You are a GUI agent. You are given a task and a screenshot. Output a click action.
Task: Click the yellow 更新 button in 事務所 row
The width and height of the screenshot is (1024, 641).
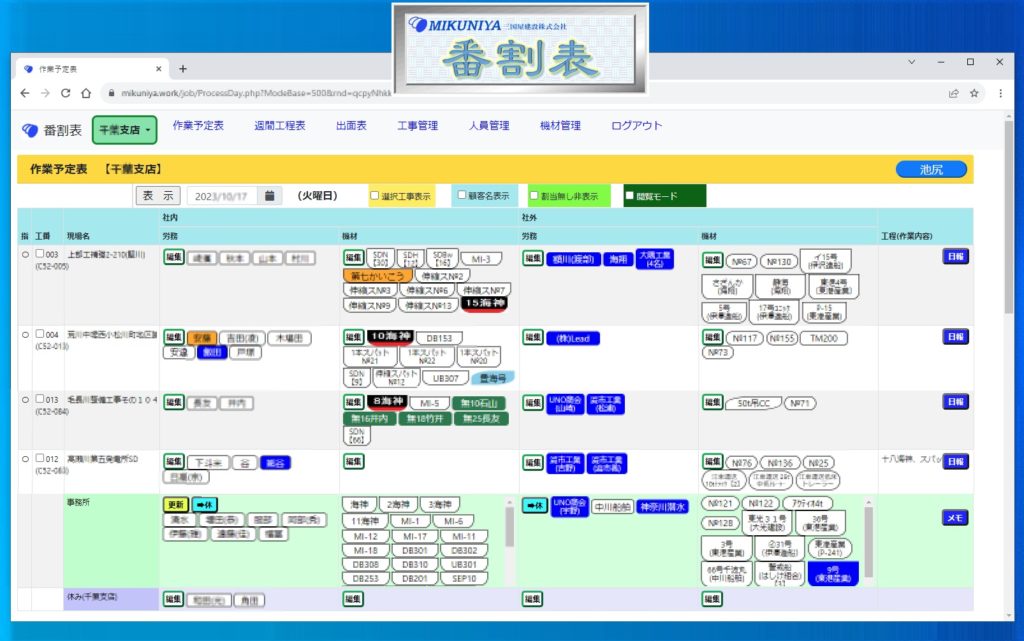175,505
